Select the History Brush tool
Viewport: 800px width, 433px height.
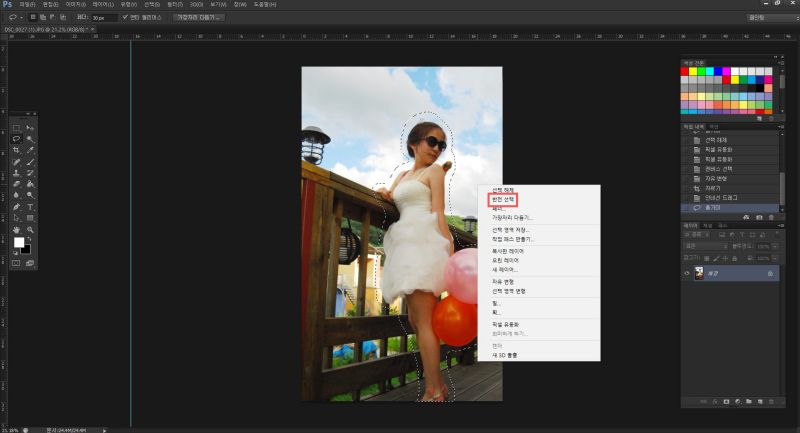30,173
